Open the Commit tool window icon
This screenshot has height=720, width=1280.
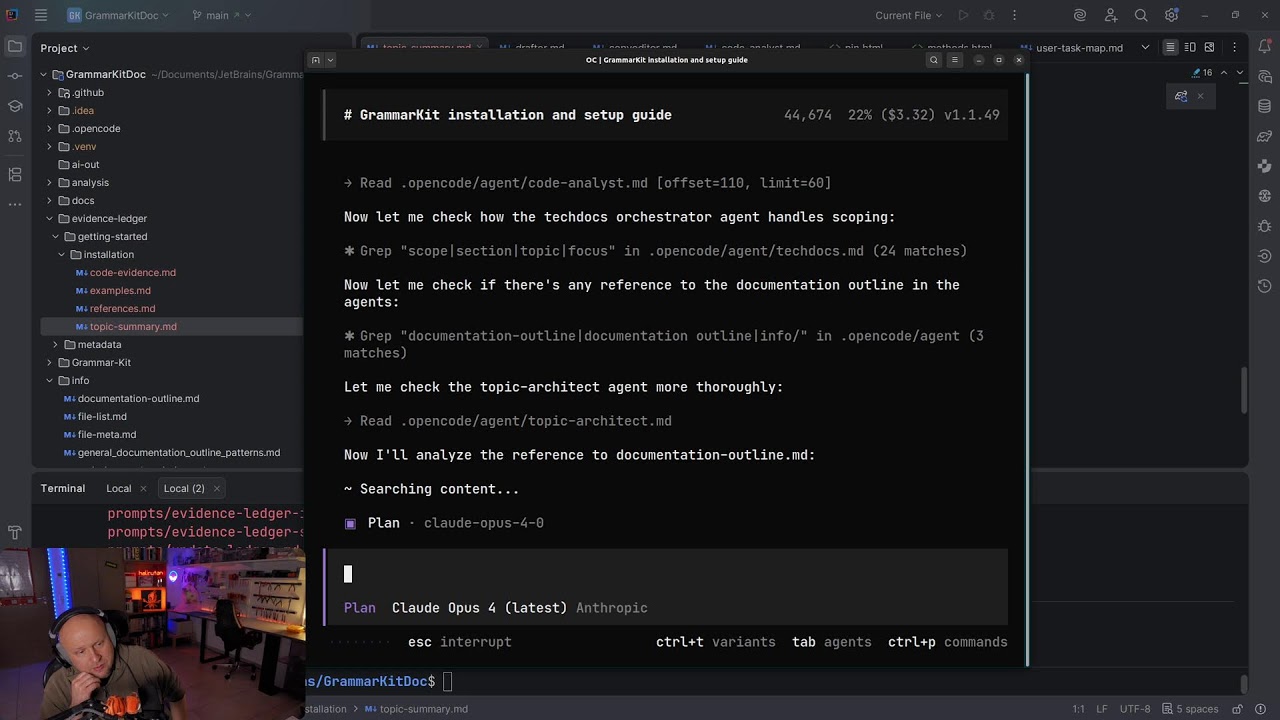click(15, 76)
